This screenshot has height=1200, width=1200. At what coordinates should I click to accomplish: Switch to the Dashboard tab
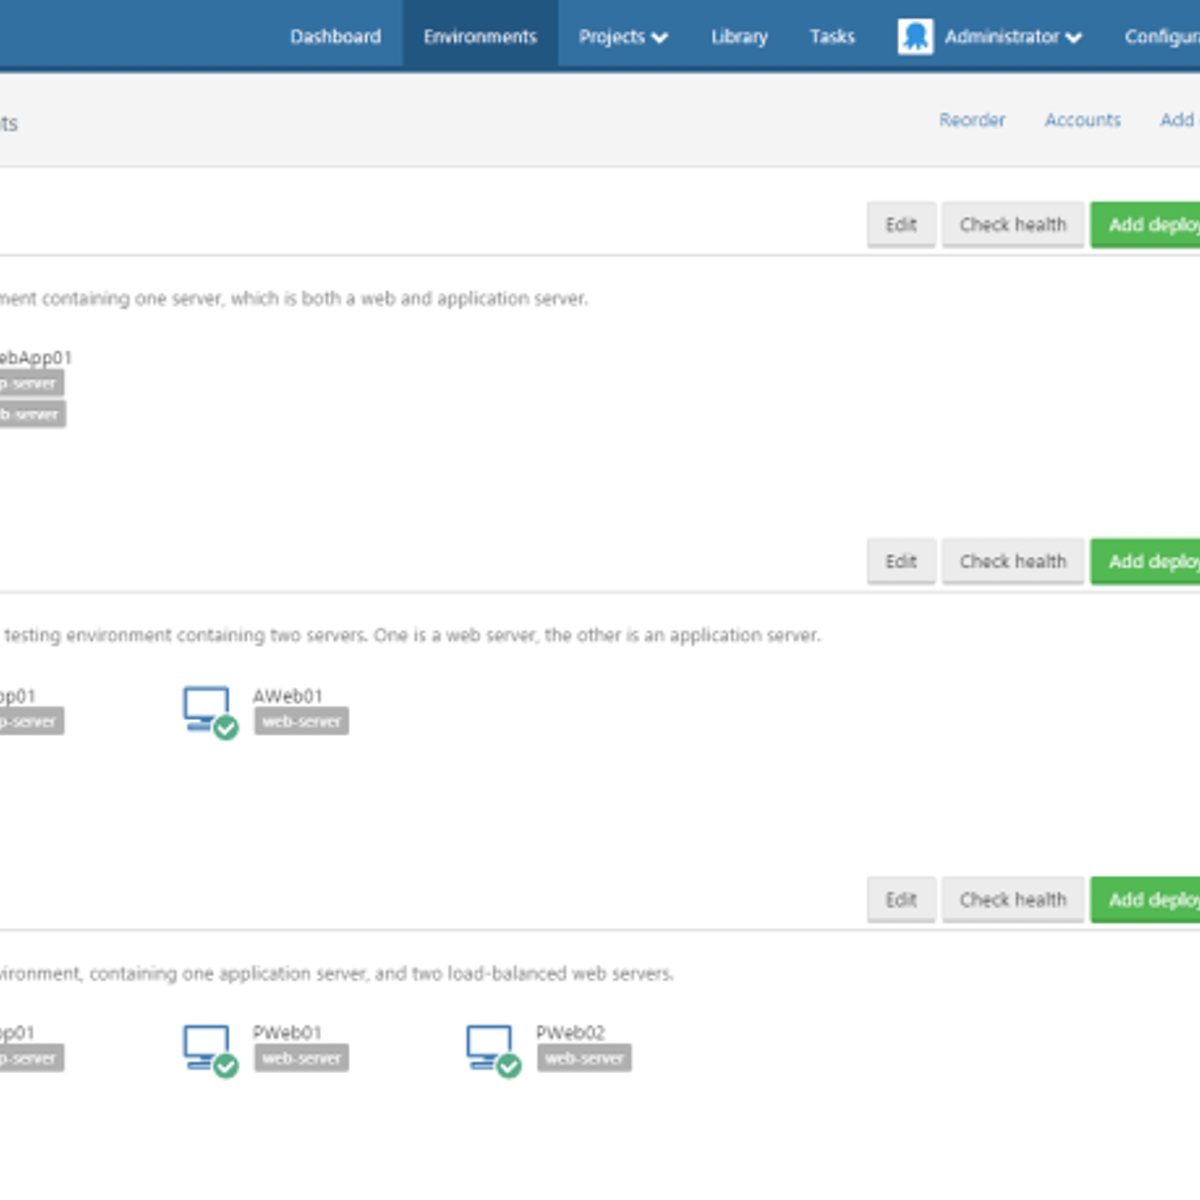coord(335,36)
